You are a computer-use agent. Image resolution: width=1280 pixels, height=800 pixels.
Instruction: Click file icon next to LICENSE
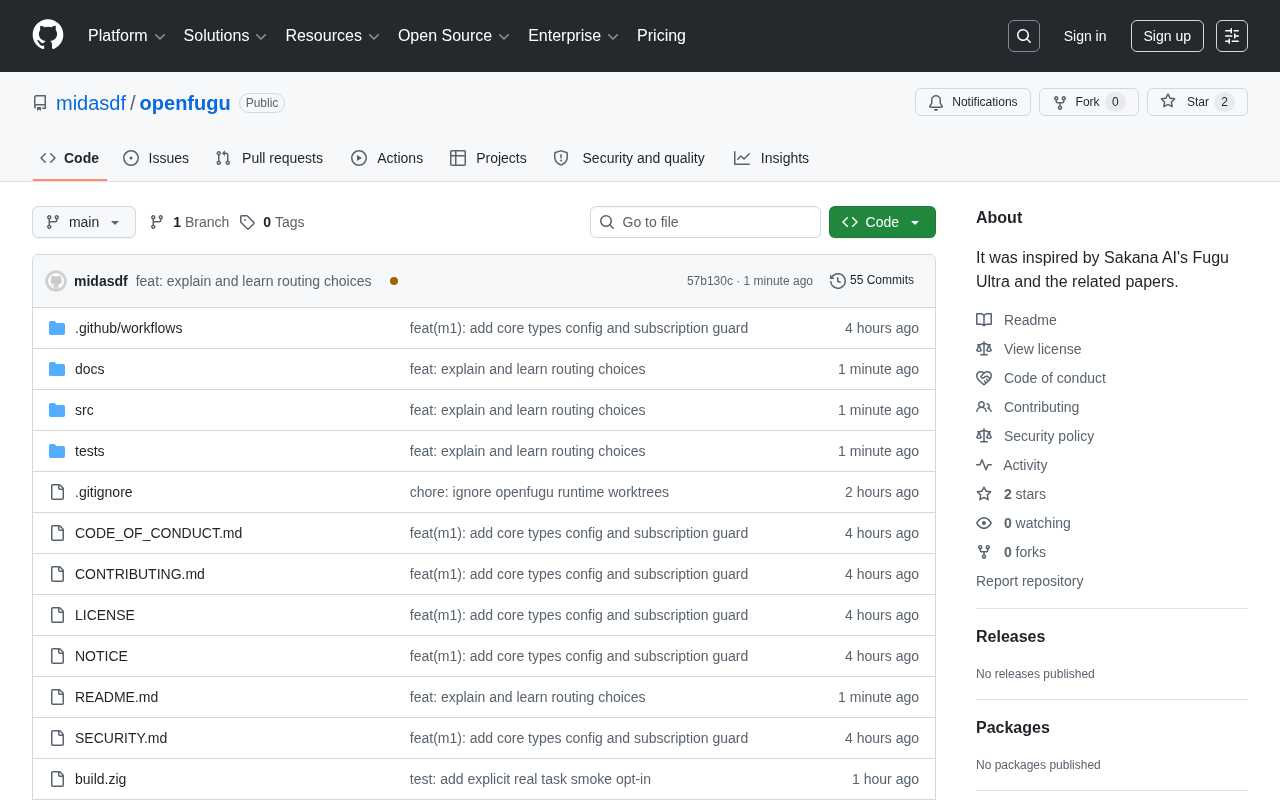click(x=57, y=615)
